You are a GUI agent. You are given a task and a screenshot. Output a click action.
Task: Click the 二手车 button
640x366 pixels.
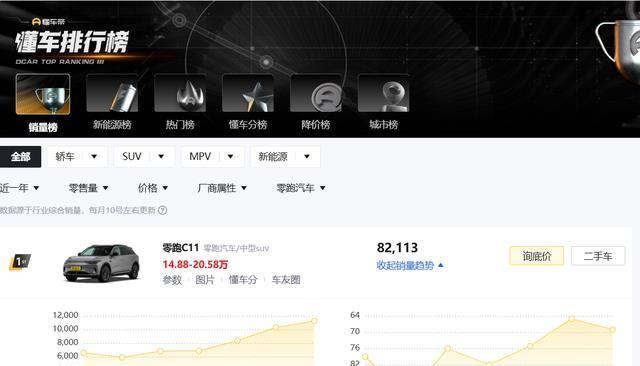pos(598,256)
